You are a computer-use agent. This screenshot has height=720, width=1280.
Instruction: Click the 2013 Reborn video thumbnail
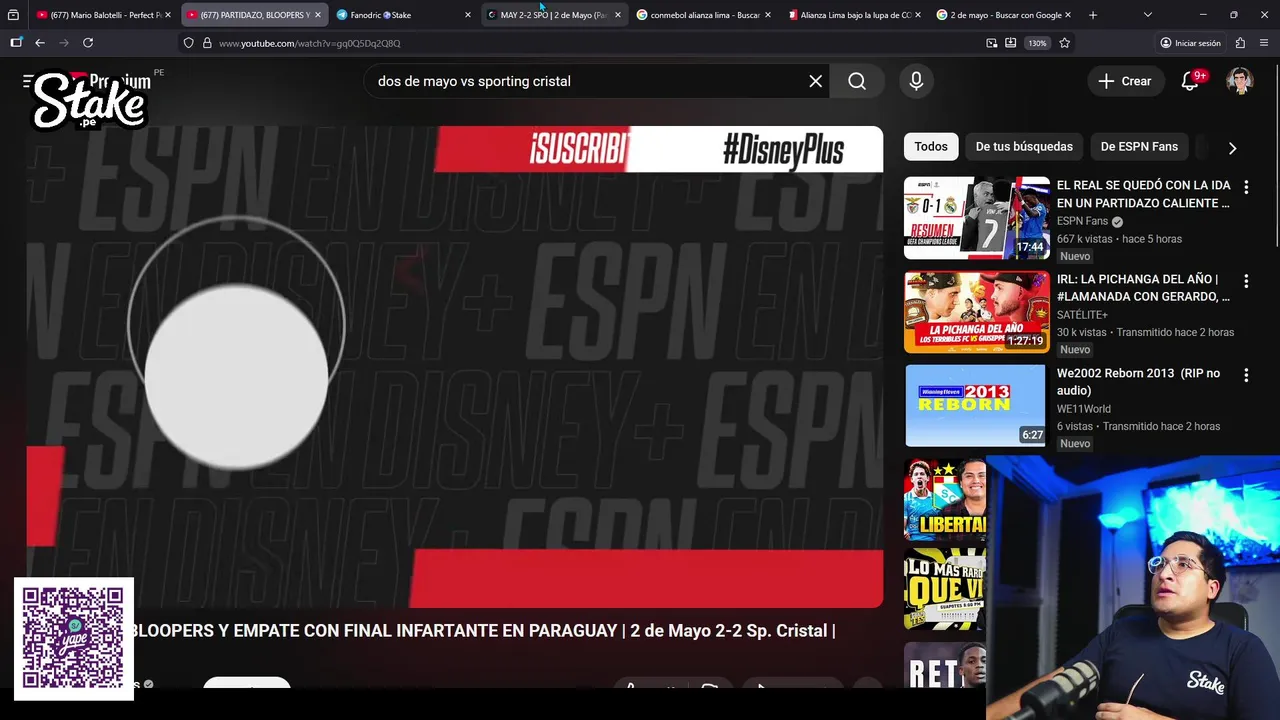click(975, 406)
